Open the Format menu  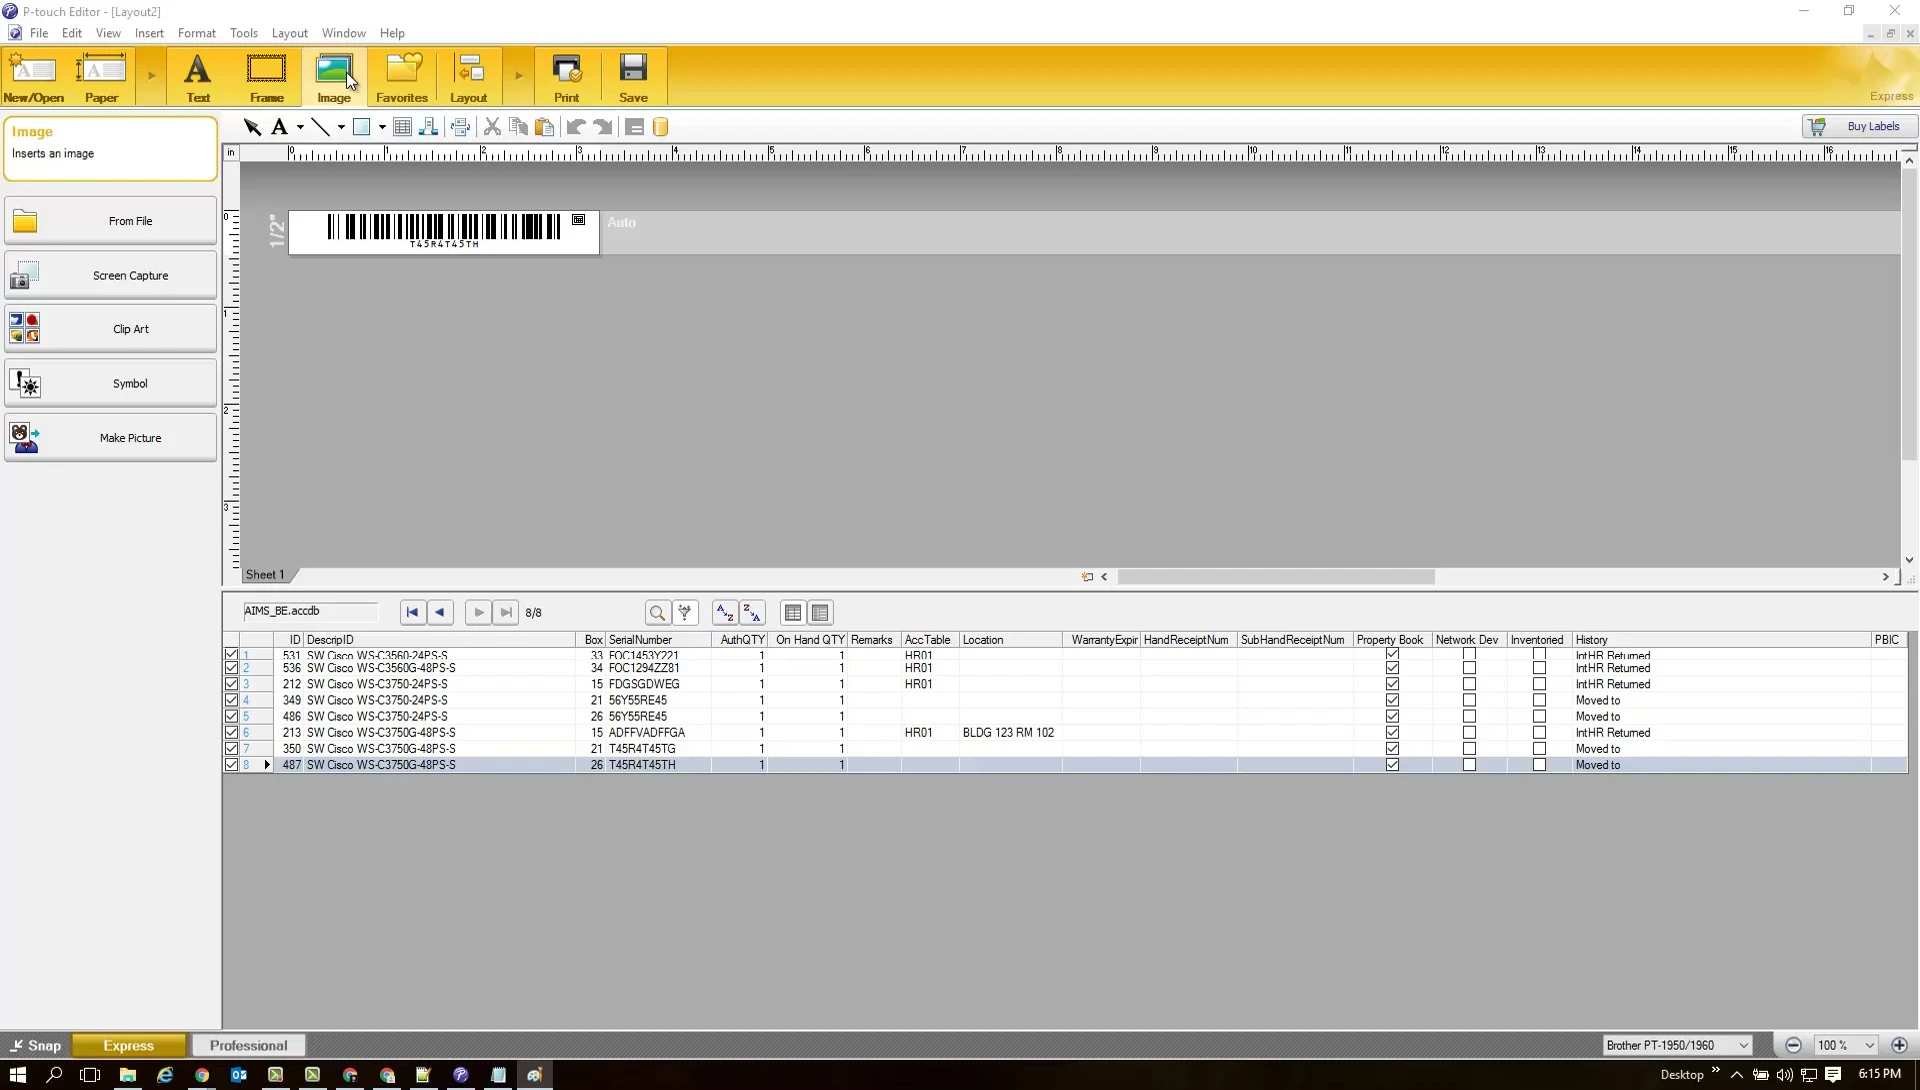click(197, 33)
